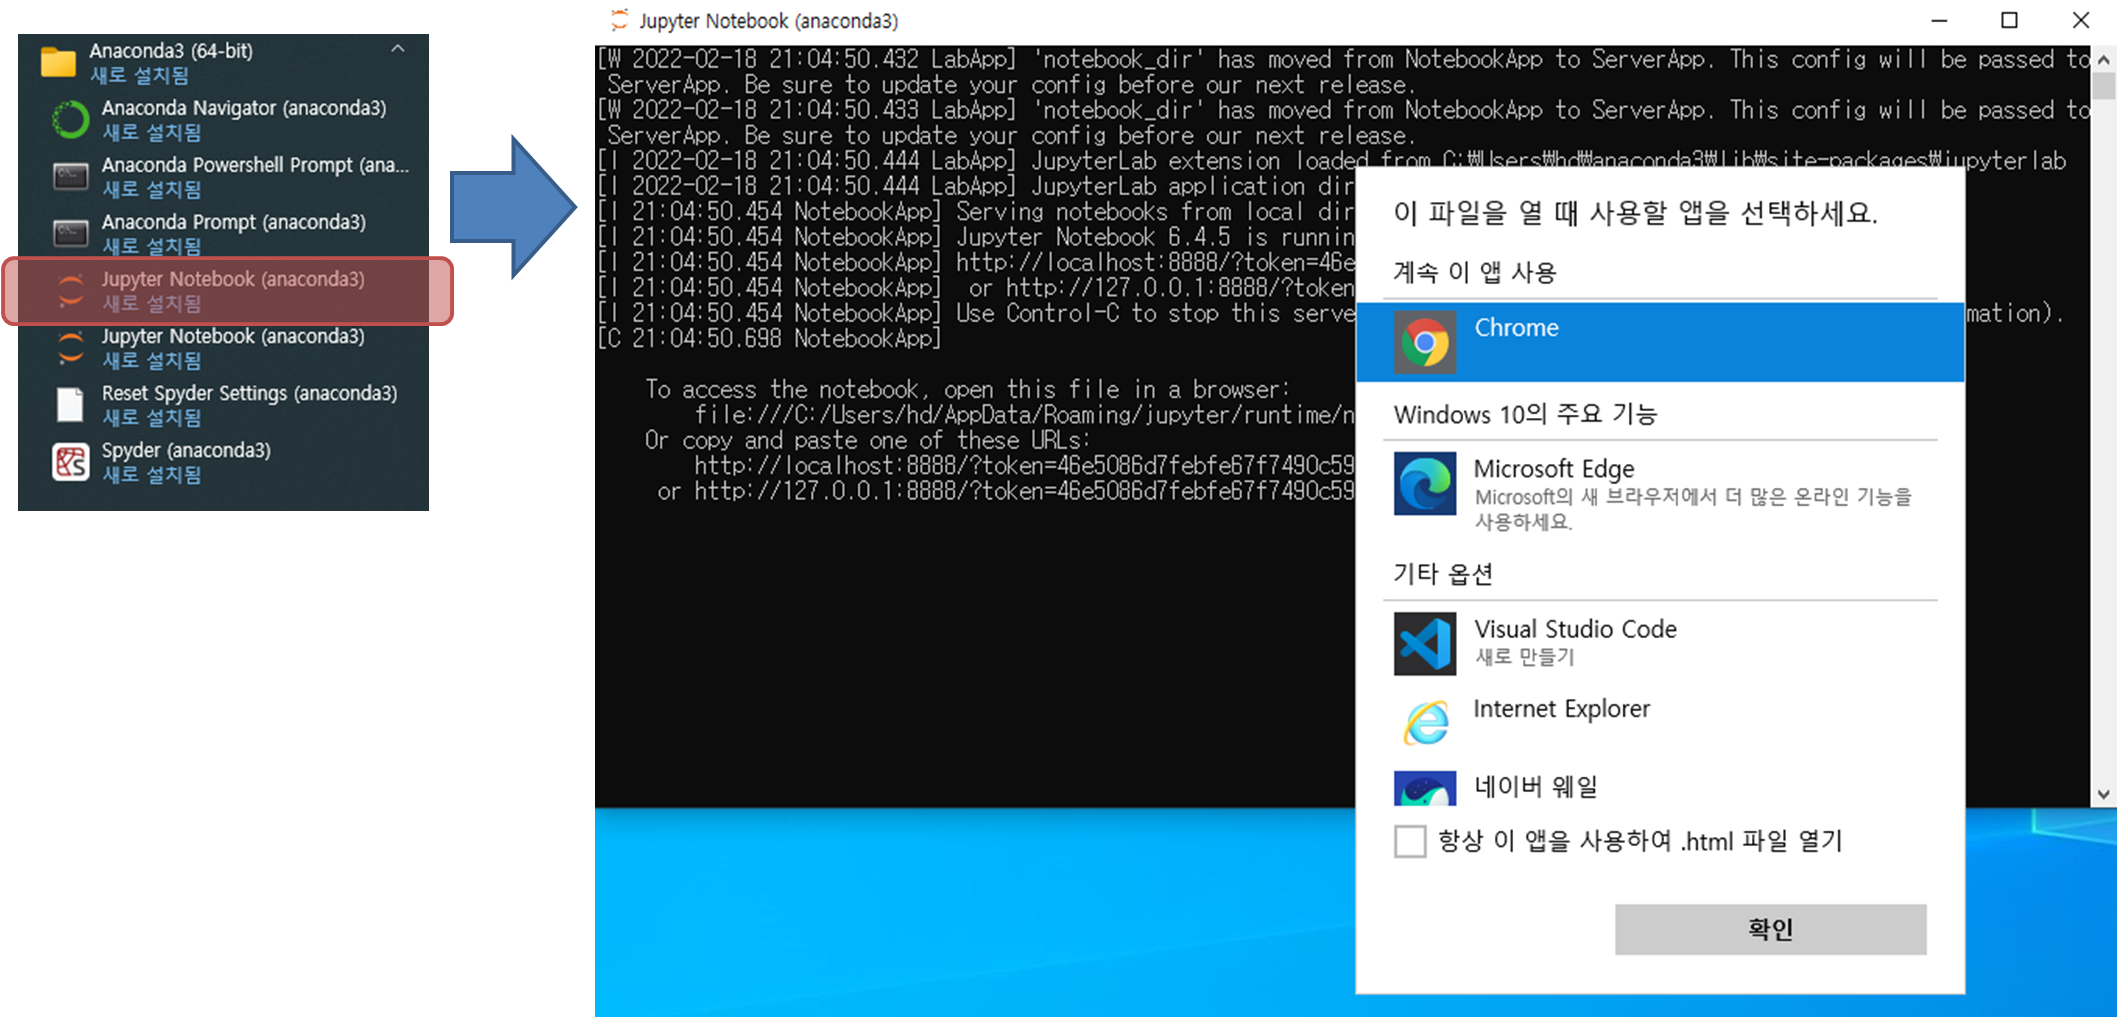The height and width of the screenshot is (1018, 2118).
Task: Click 'To access the notebook, open this file in a browser:' console line
Action: tap(968, 389)
